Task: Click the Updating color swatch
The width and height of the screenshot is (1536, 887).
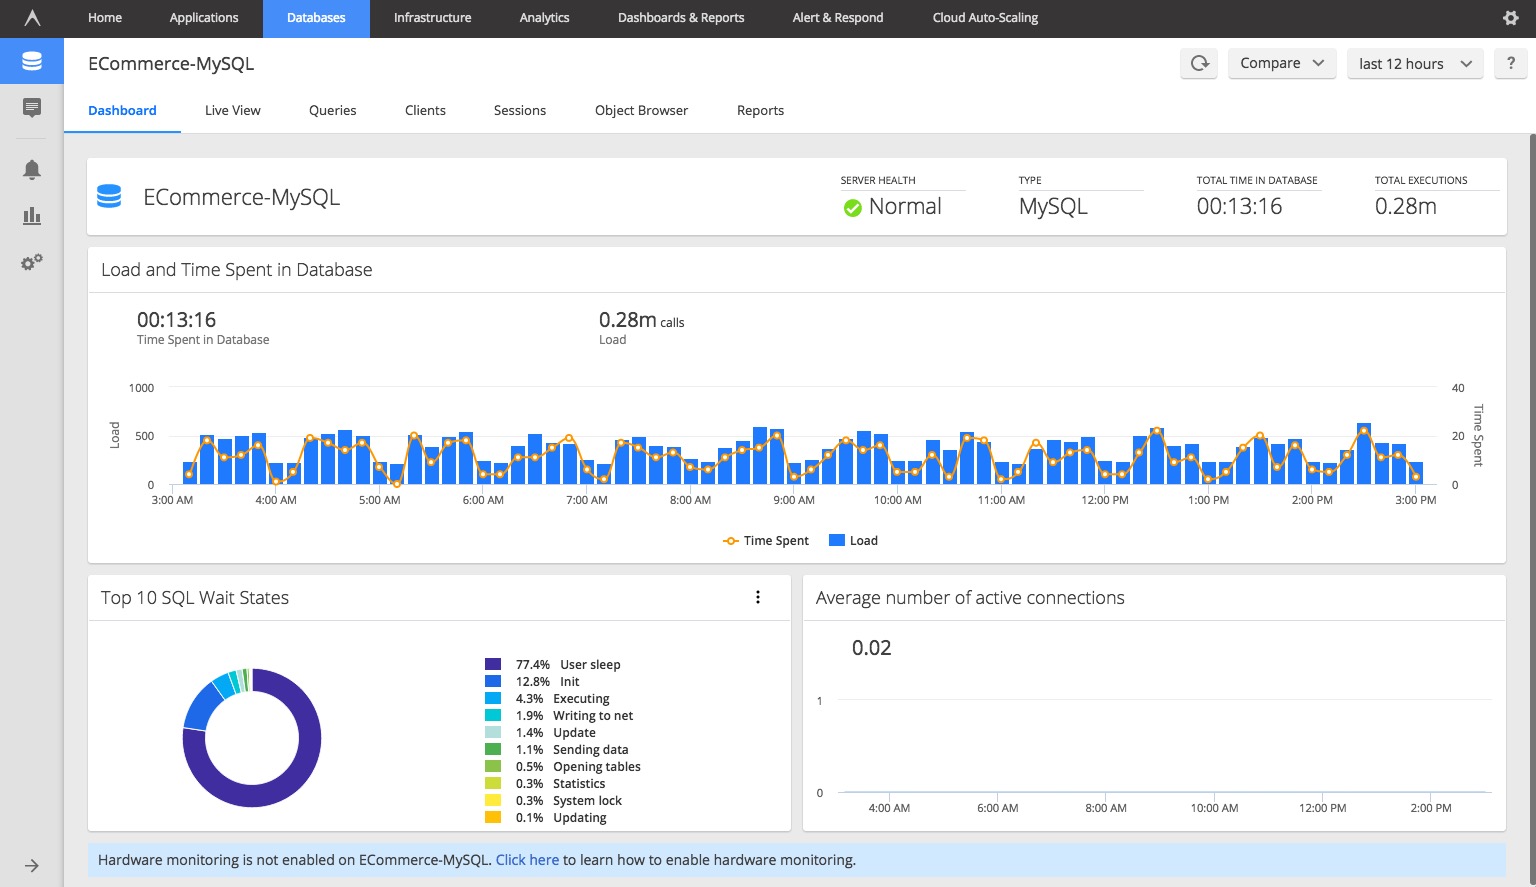Action: coord(493,818)
